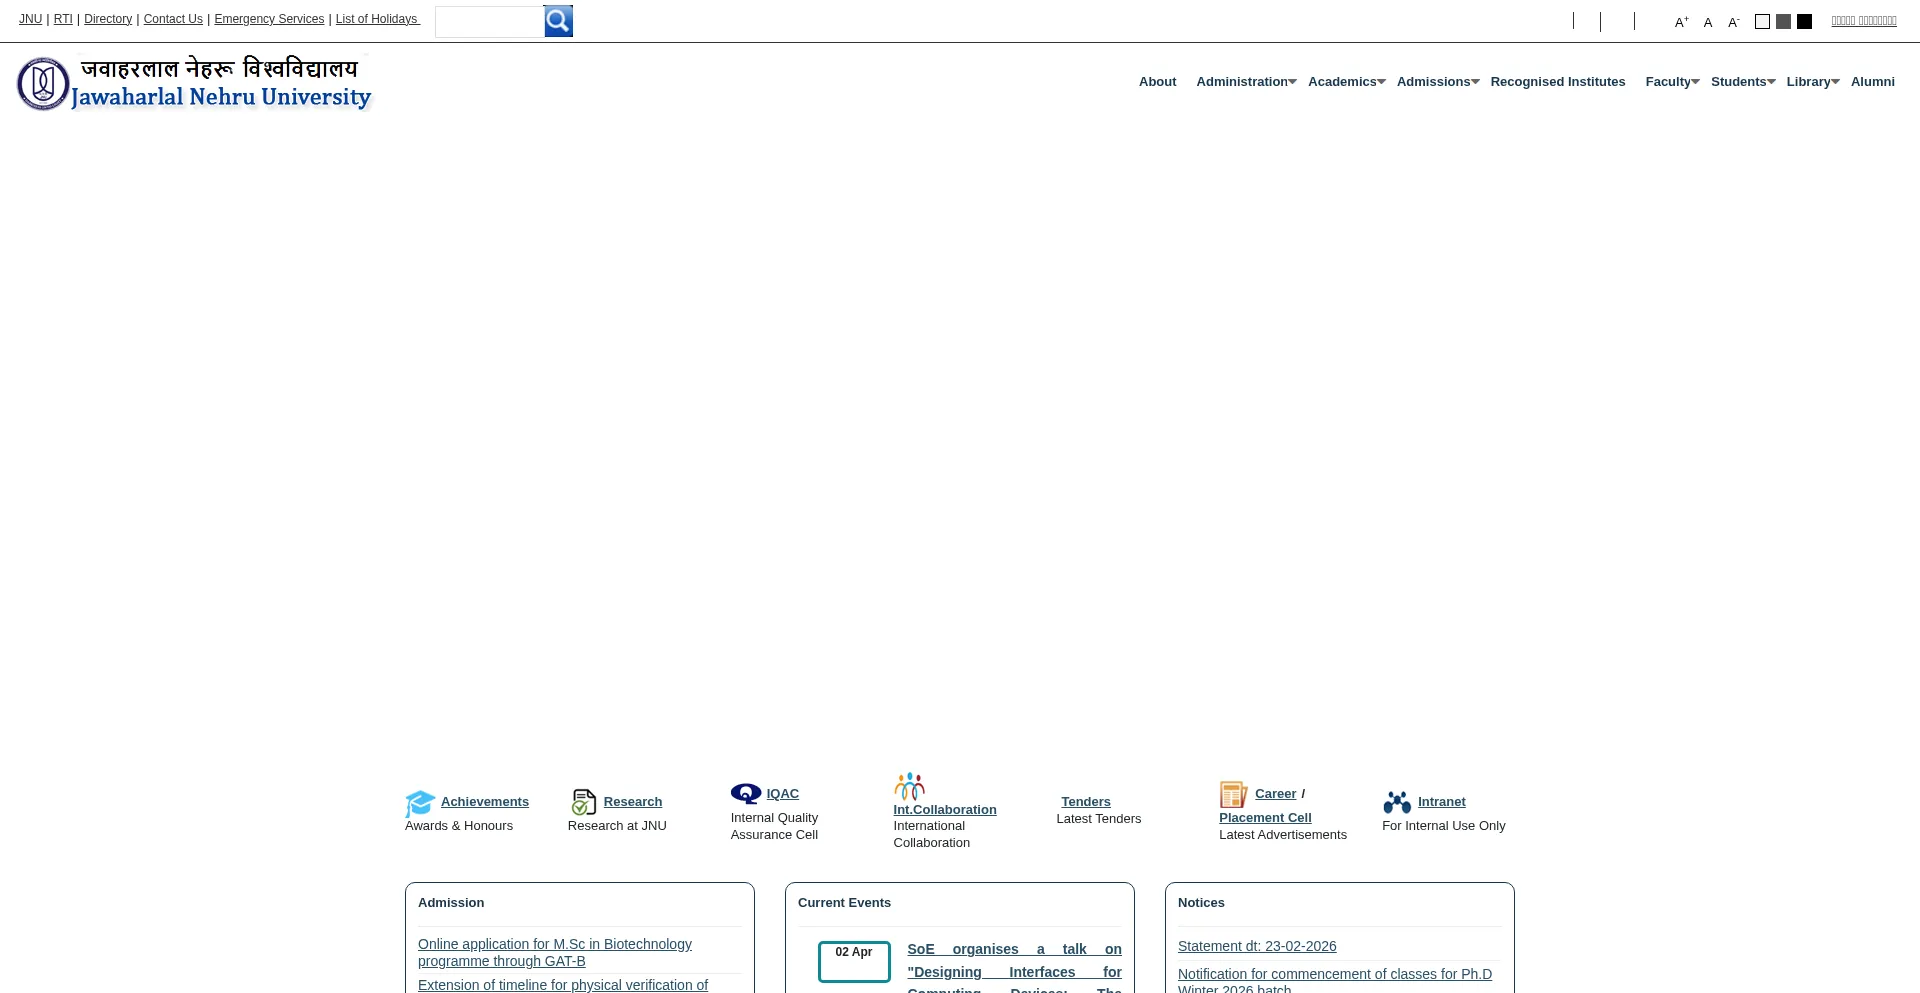Open the Tenders link
1920x993 pixels.
pos(1086,802)
